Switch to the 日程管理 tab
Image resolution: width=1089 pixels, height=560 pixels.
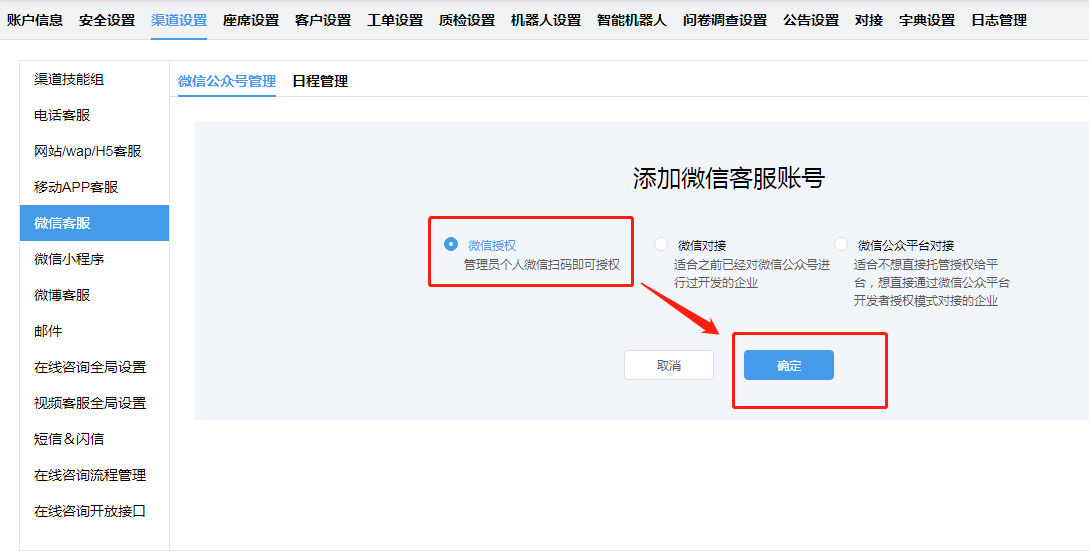point(320,81)
